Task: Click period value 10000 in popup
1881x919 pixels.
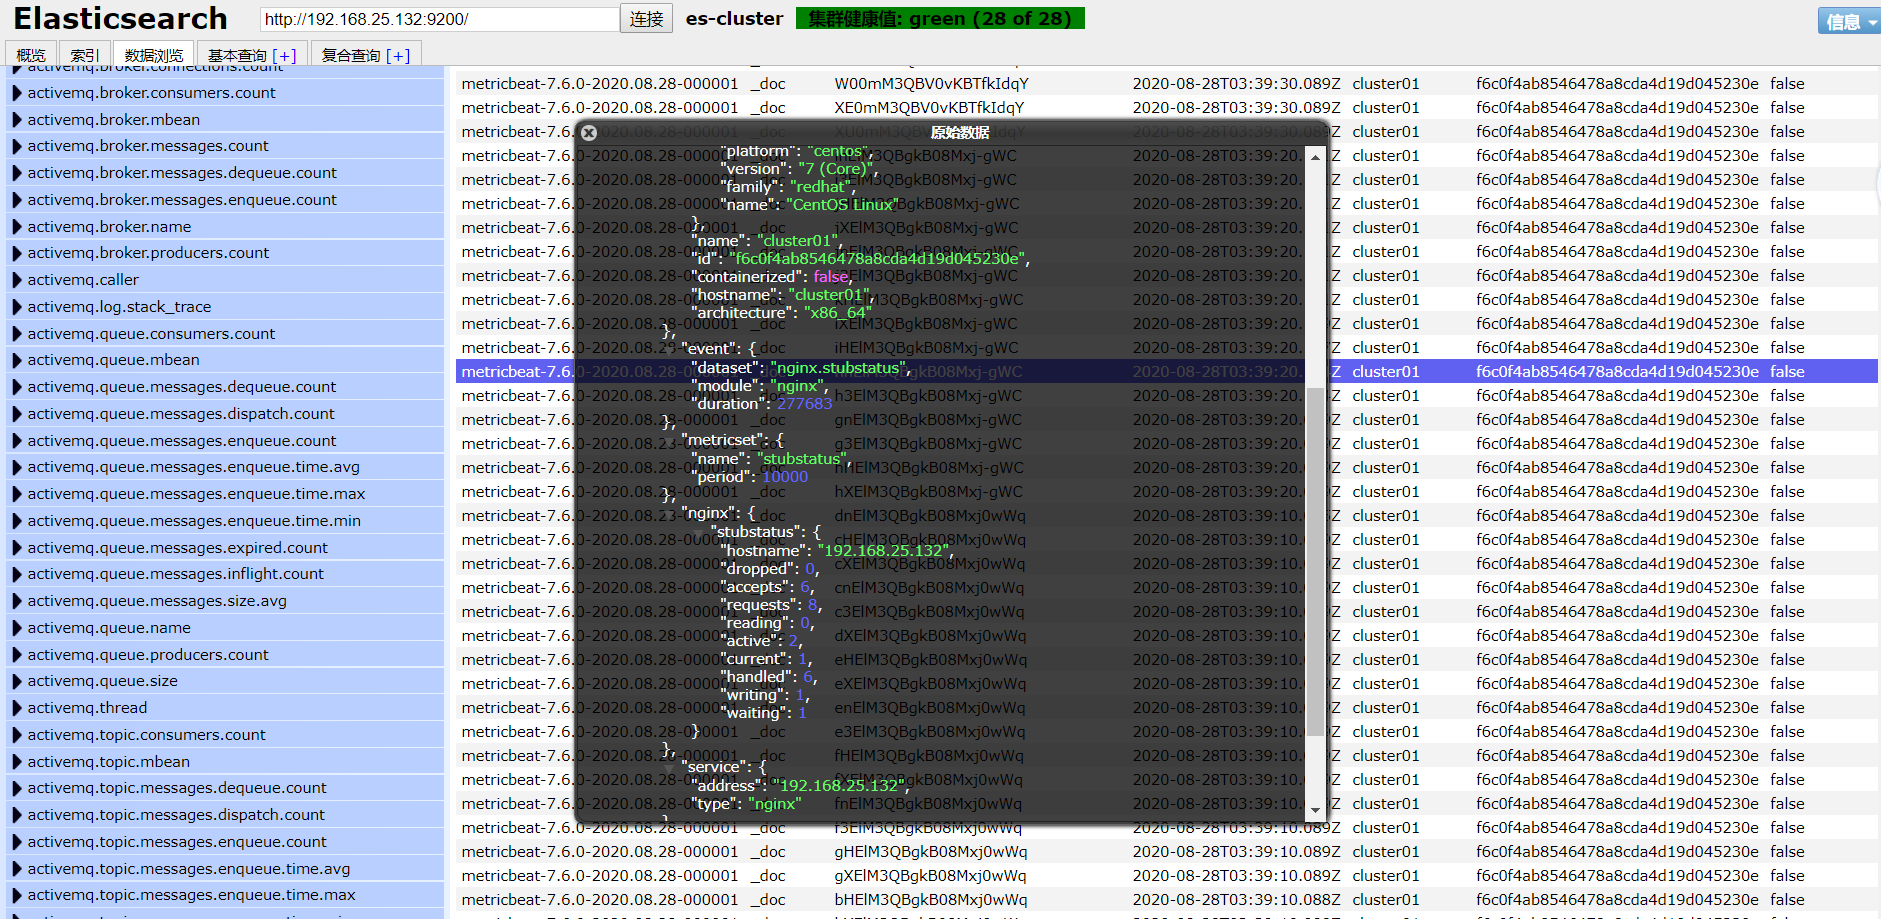Action: (x=785, y=477)
